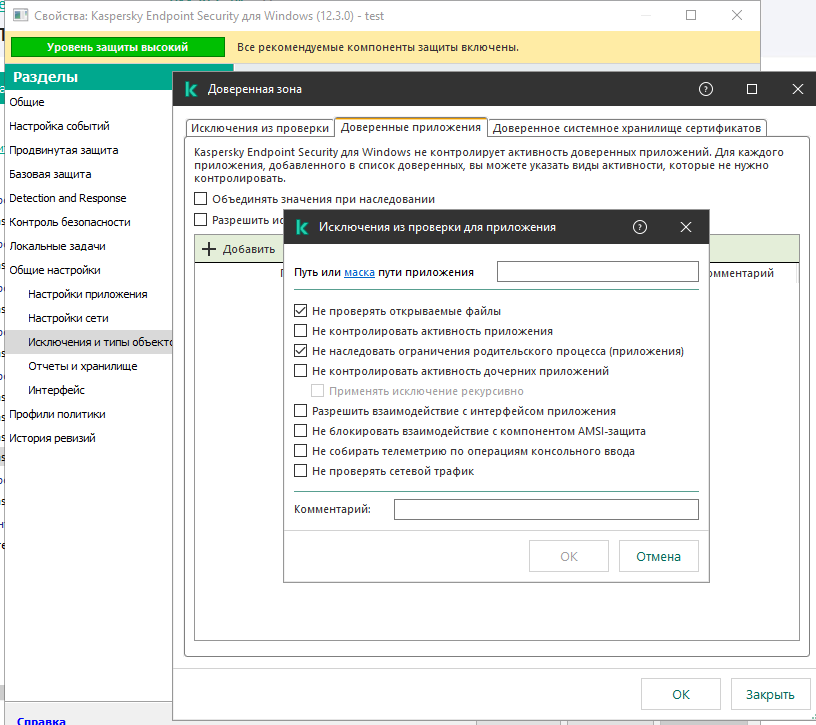Click the Kaspersky logo in the exclusions dialog title bar
Viewport: 816px width, 725px height.
(302, 227)
